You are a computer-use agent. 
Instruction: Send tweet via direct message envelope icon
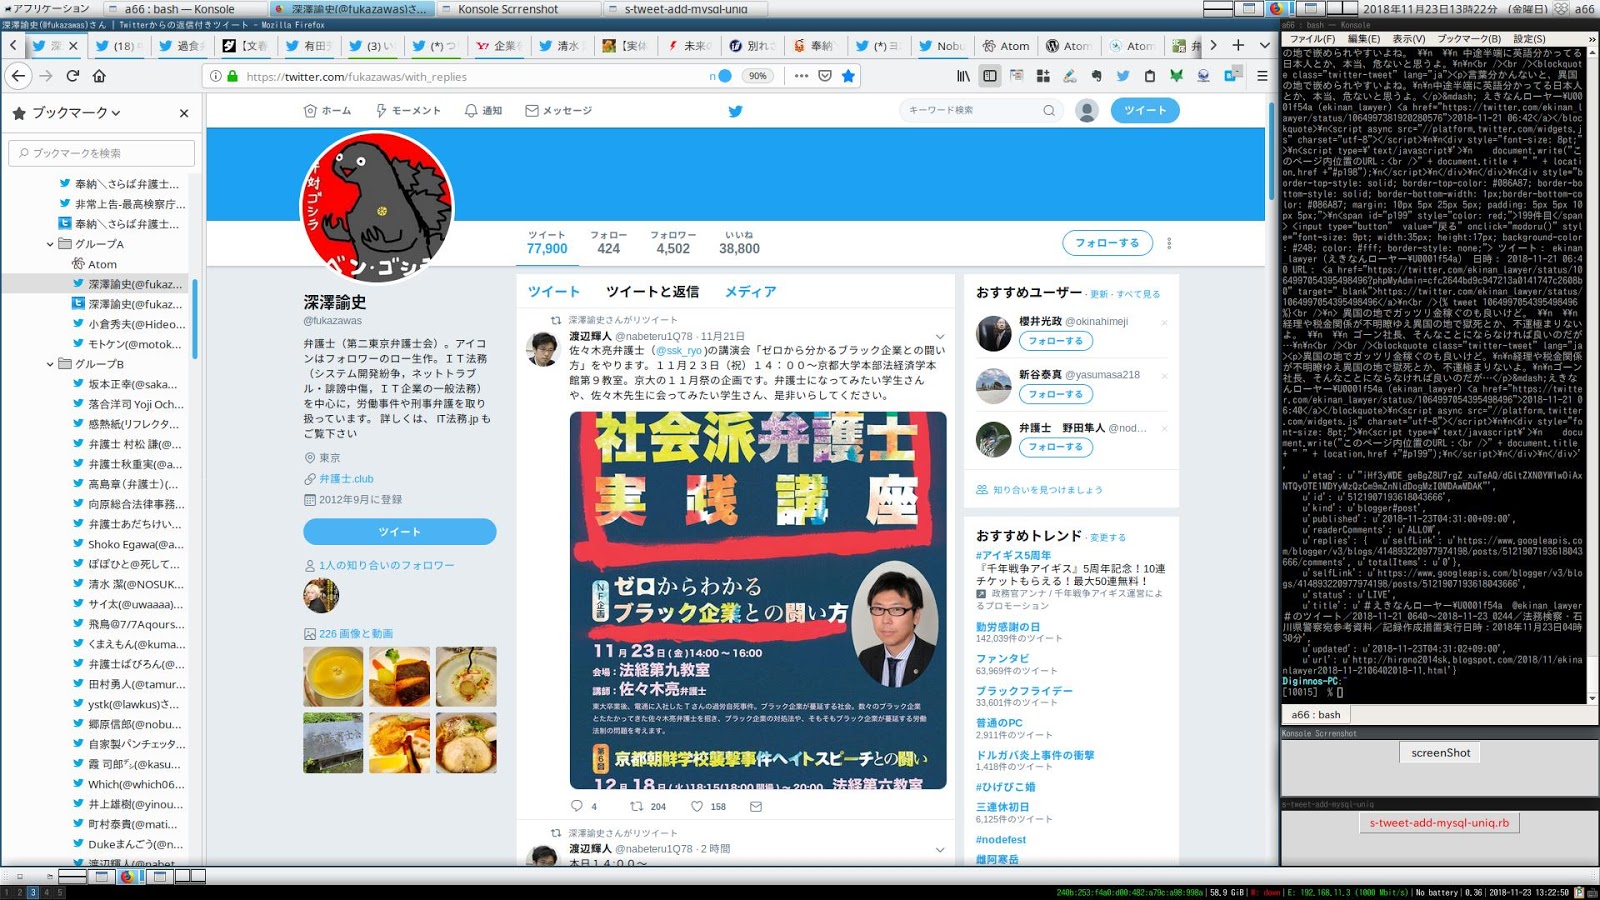point(756,806)
